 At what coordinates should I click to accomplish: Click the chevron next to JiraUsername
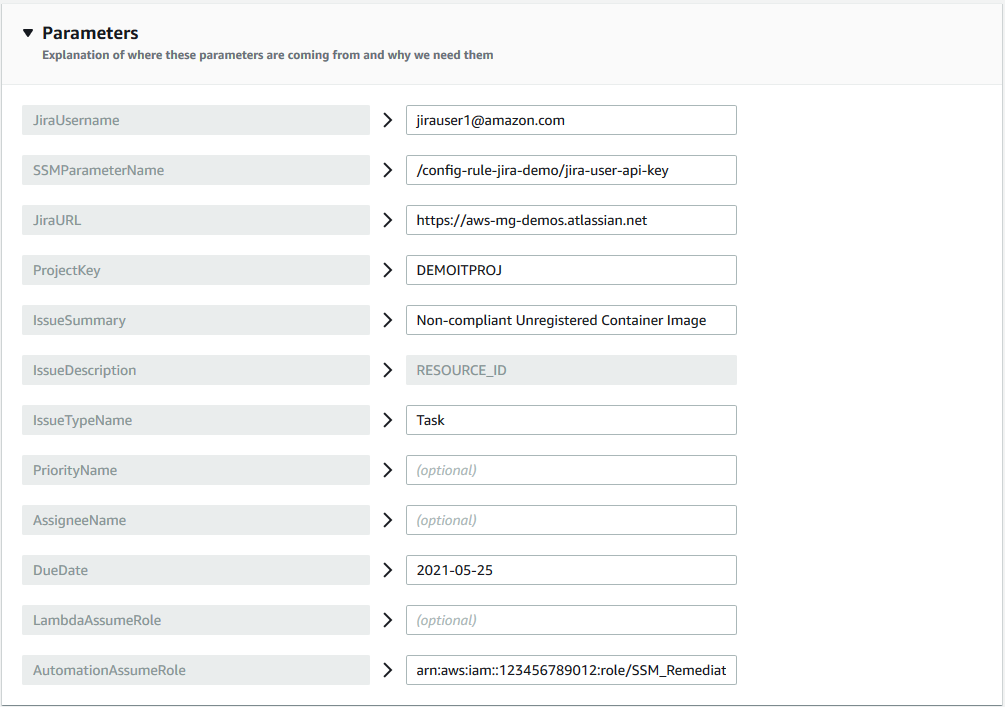coord(388,119)
